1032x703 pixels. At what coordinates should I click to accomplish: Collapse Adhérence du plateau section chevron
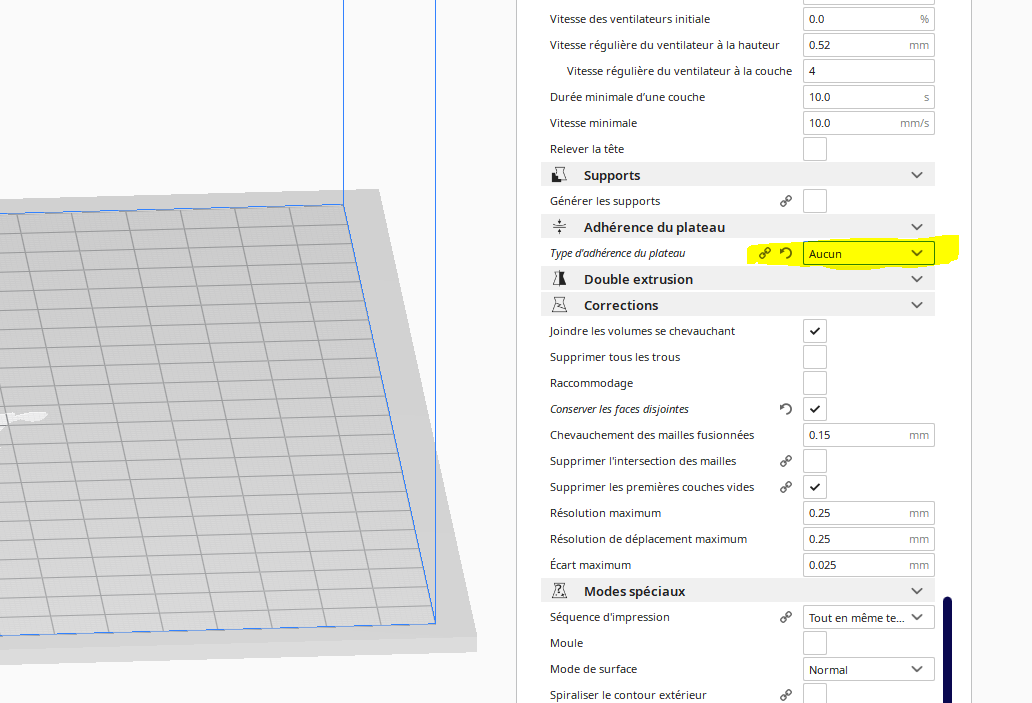[917, 227]
